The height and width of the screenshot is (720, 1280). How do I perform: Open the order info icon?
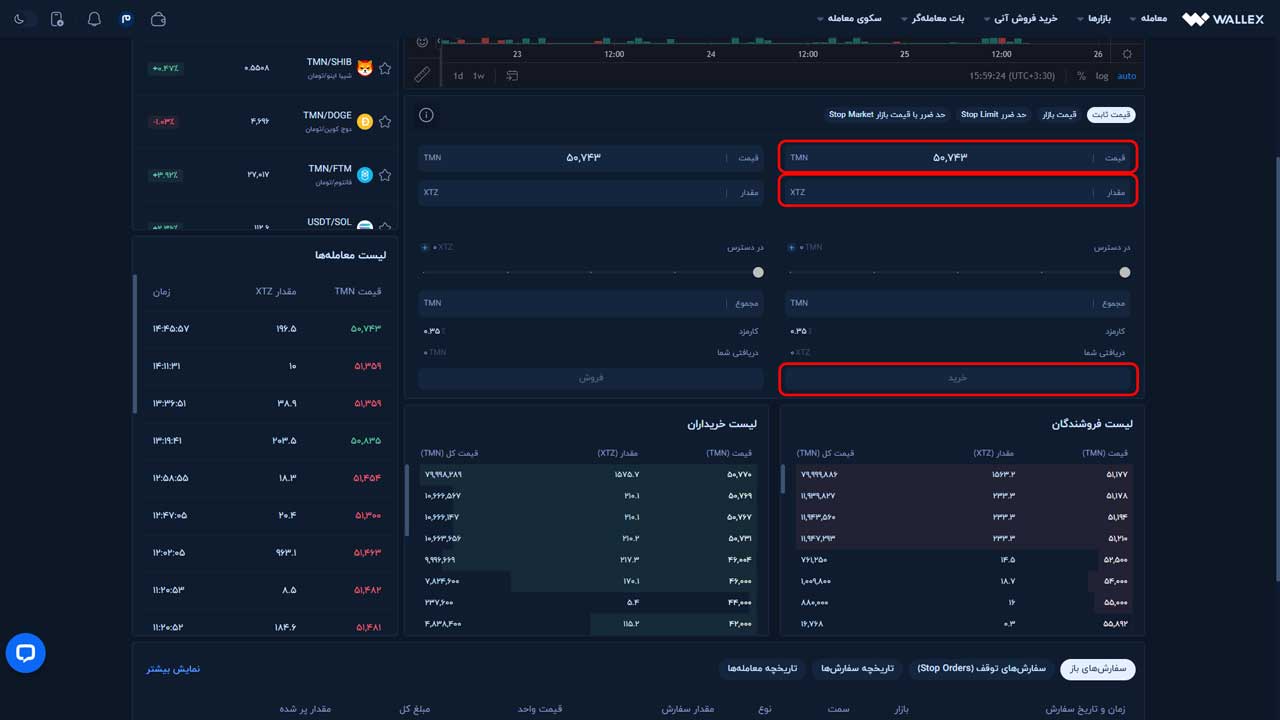[x=426, y=115]
